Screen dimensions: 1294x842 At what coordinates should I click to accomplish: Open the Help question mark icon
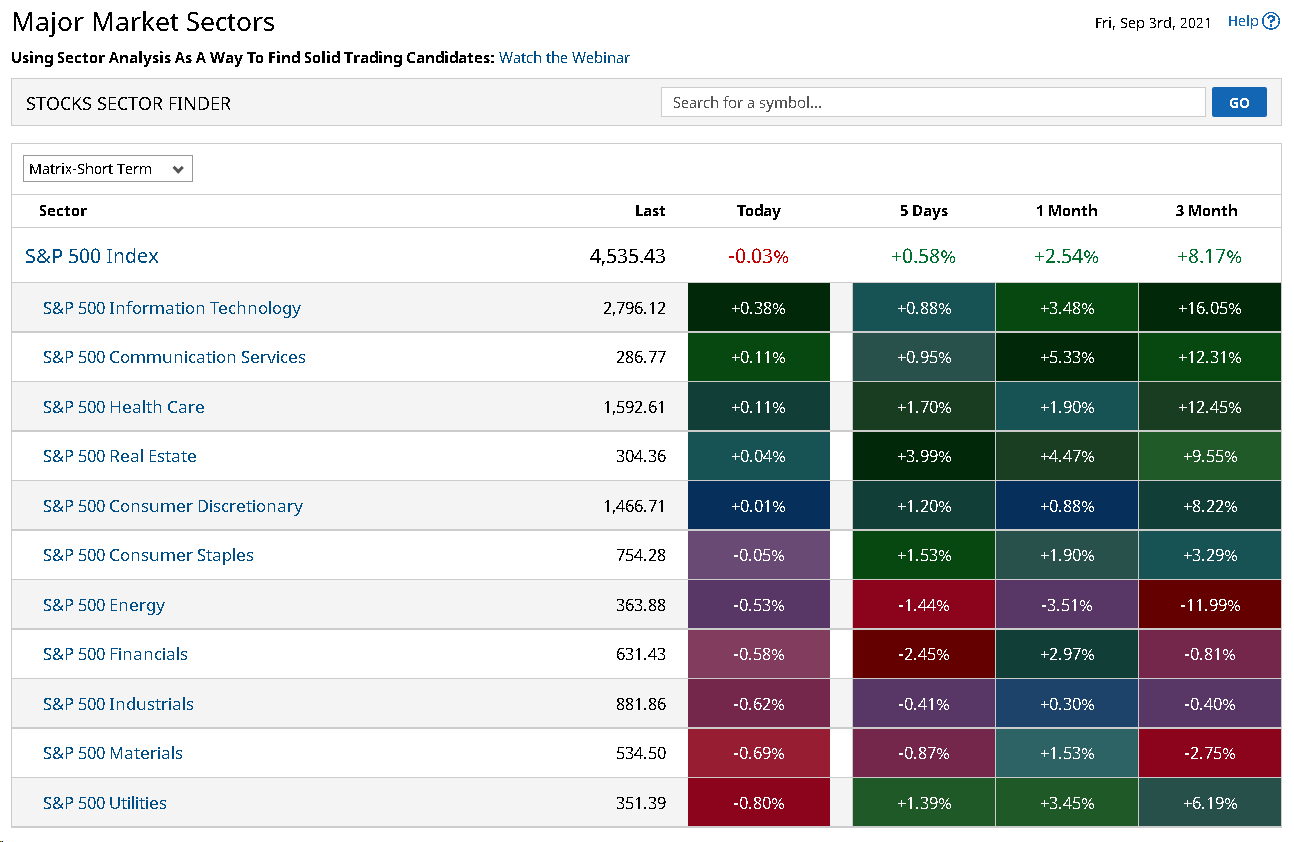click(1271, 21)
